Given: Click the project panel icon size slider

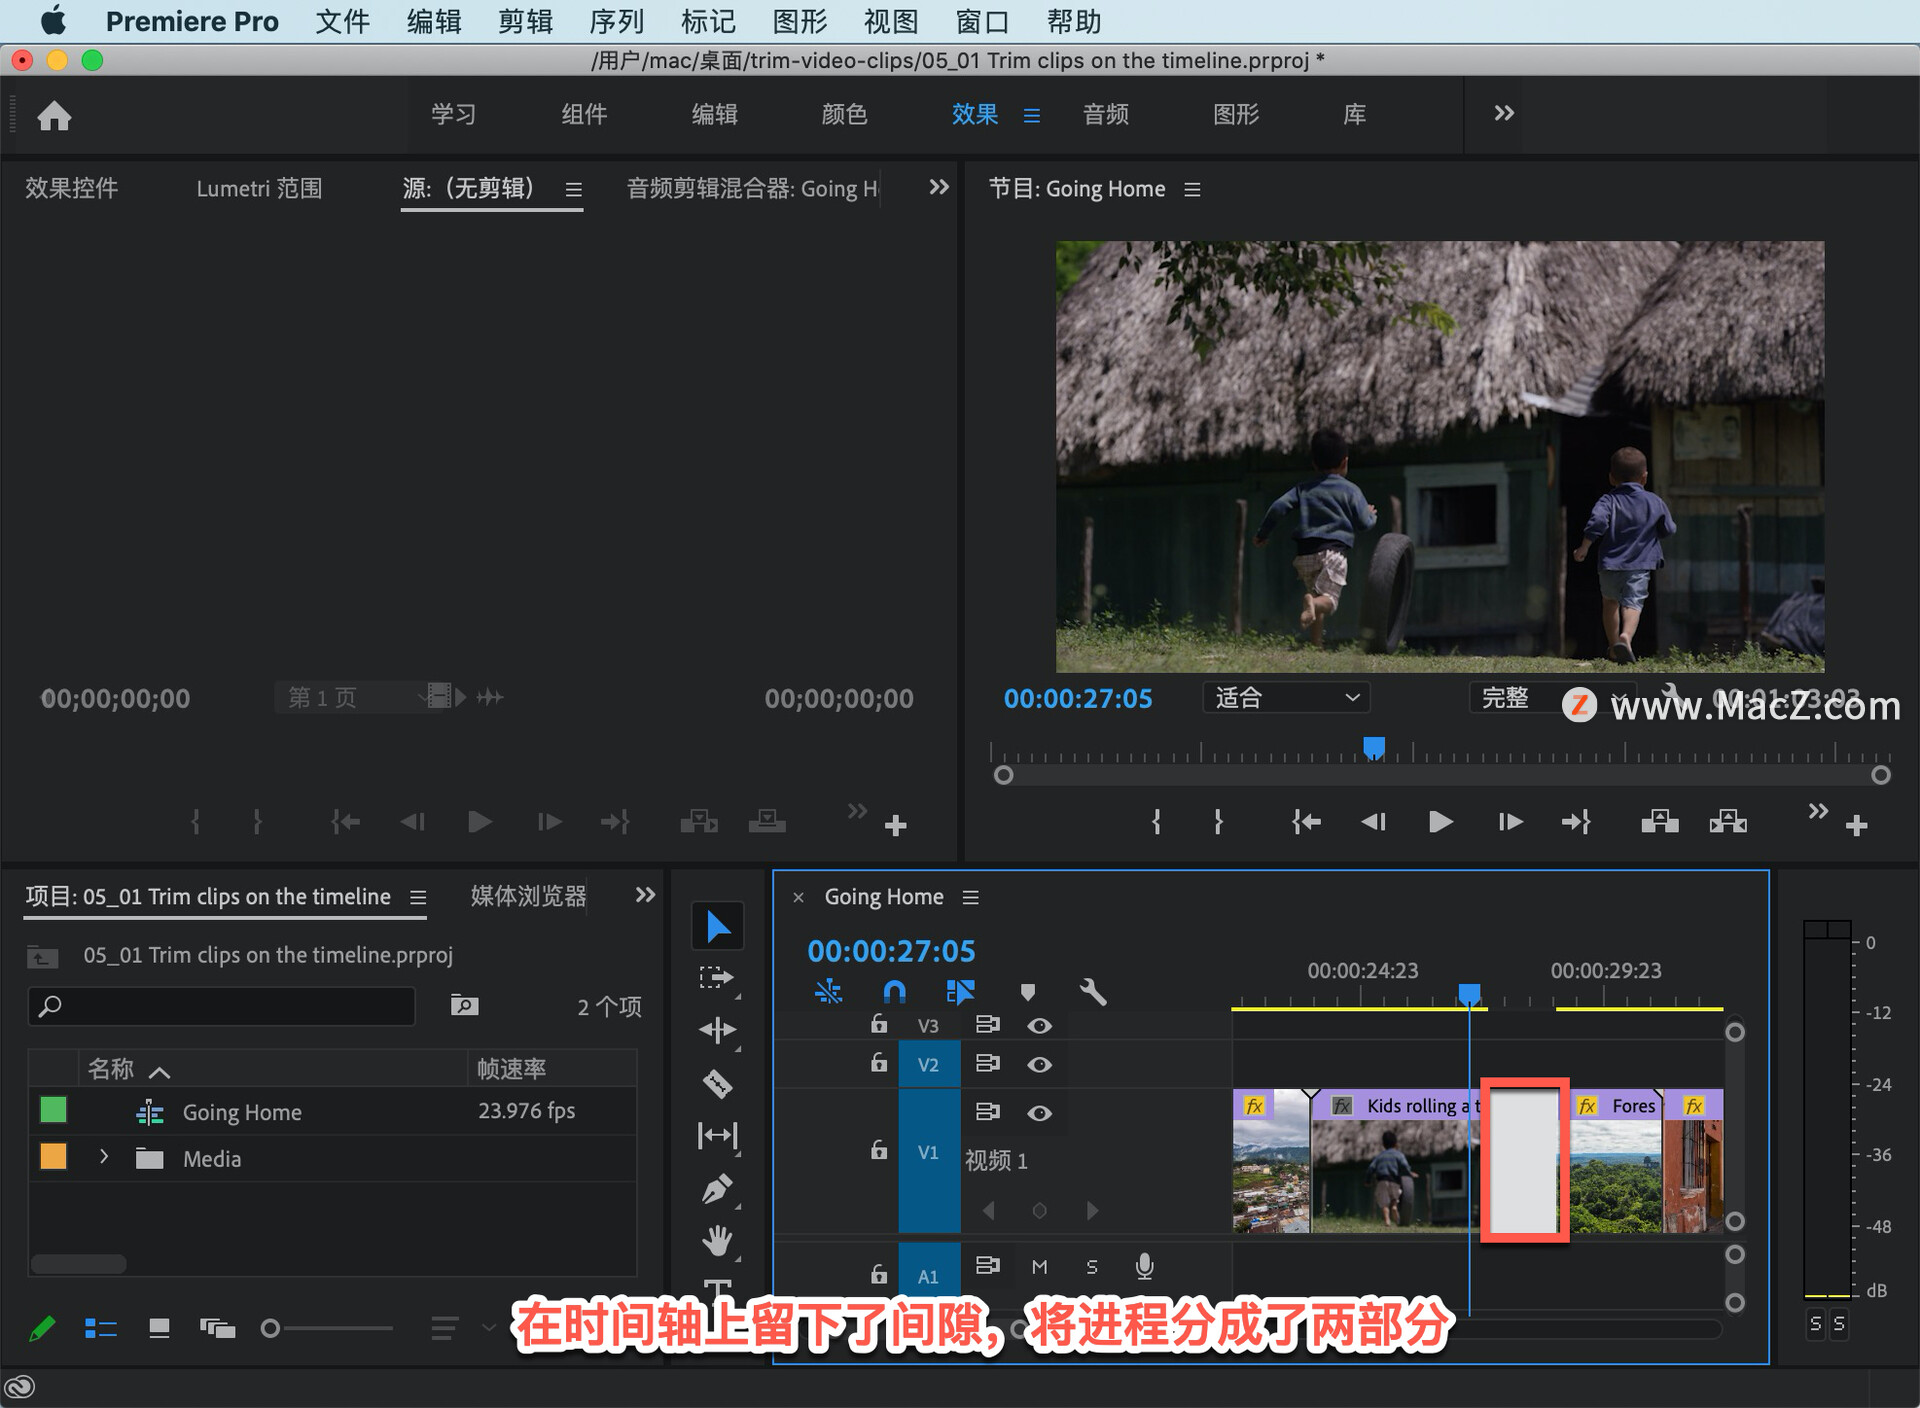Looking at the screenshot, I should tap(271, 1328).
